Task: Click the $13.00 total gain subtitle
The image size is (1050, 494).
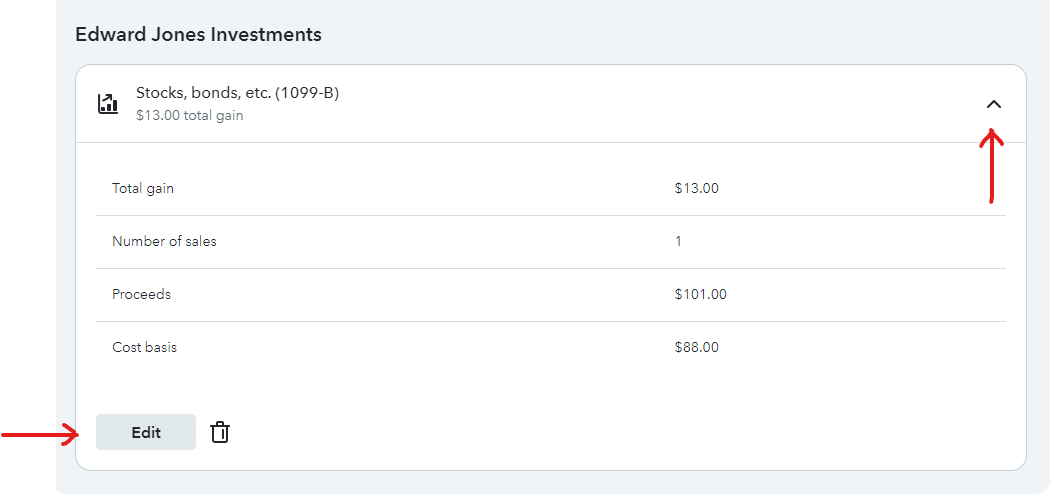Action: (x=190, y=115)
